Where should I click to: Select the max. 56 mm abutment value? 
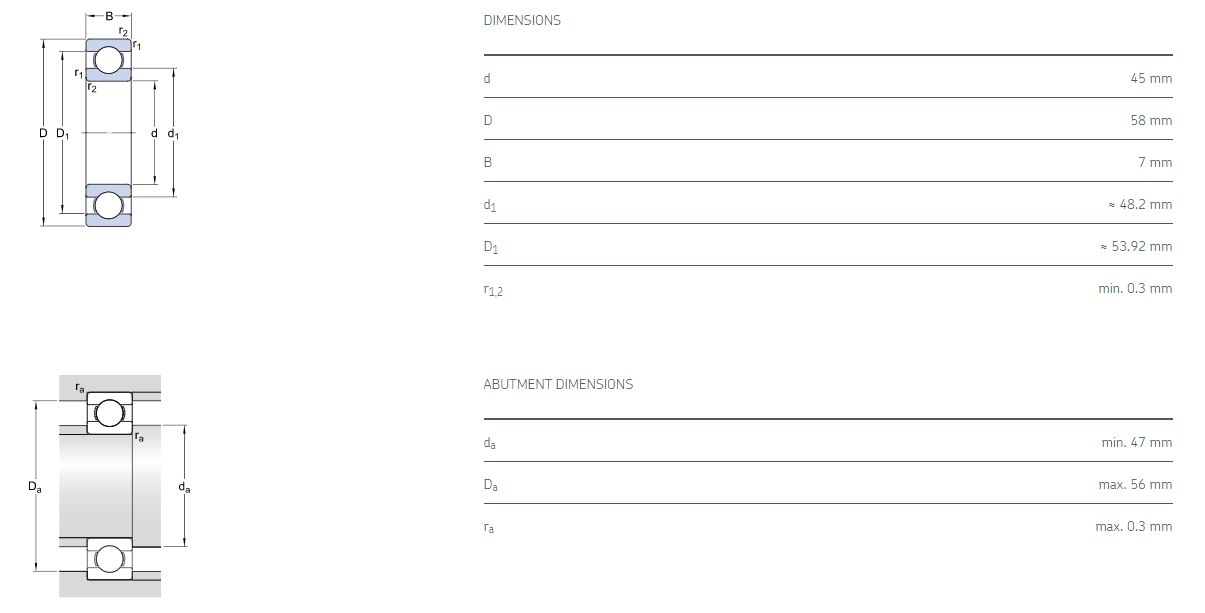click(x=1135, y=484)
